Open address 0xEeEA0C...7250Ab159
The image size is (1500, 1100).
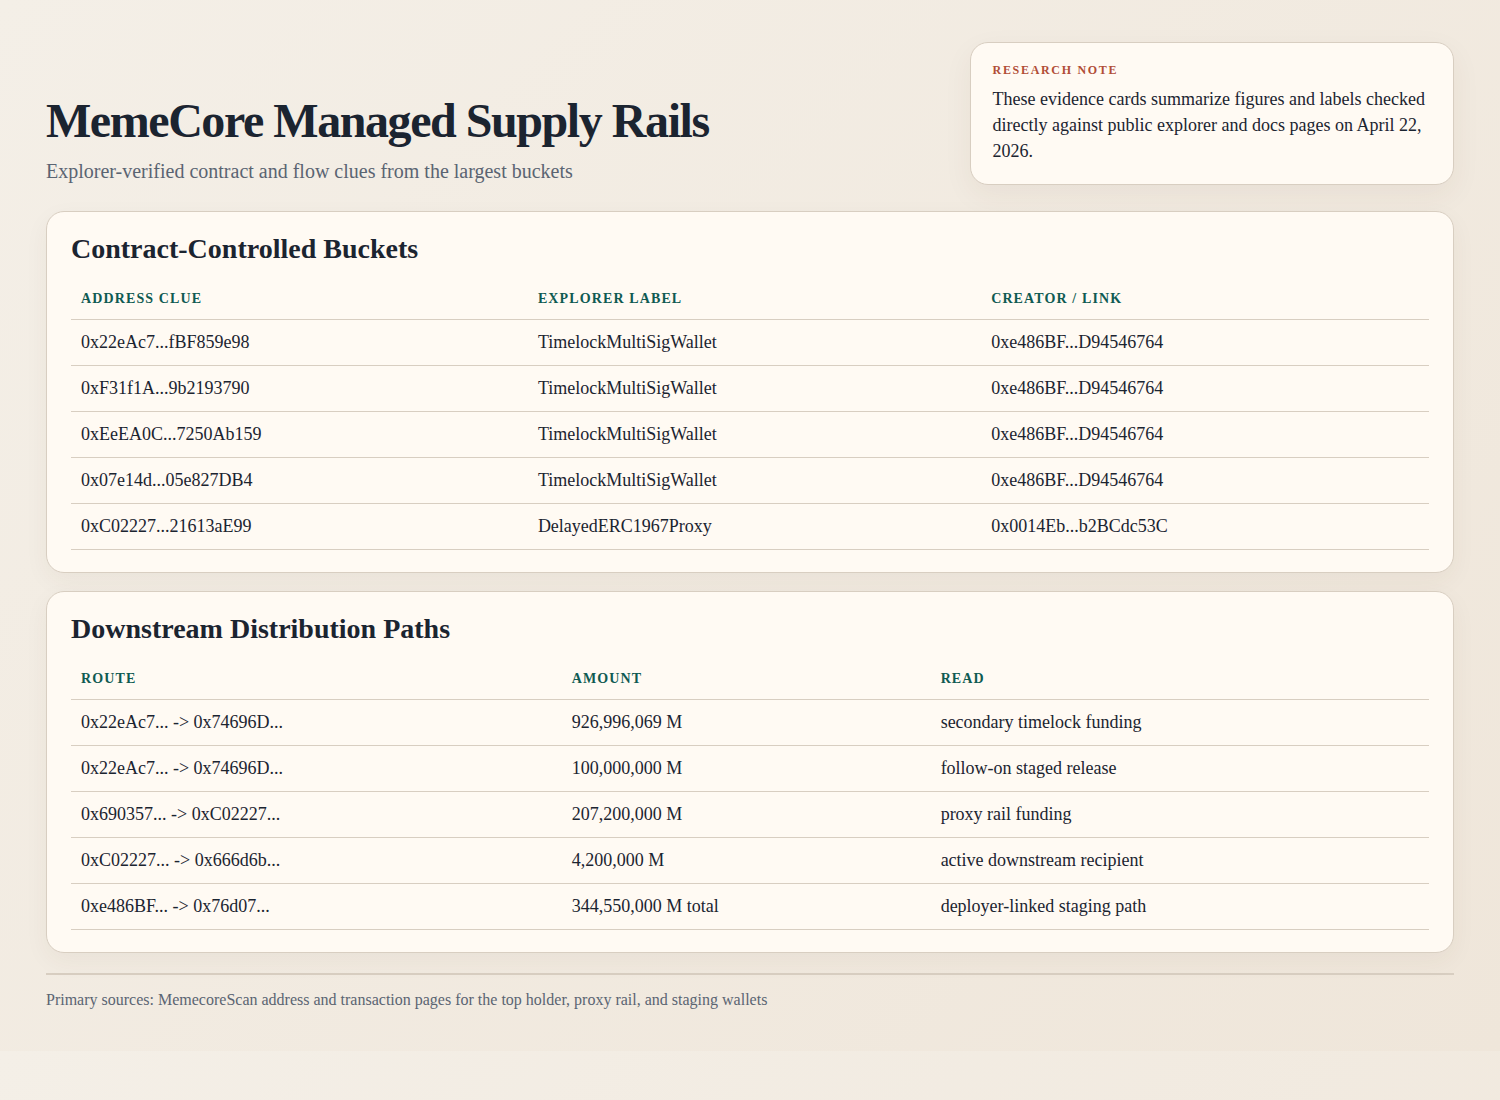pyautogui.click(x=171, y=434)
